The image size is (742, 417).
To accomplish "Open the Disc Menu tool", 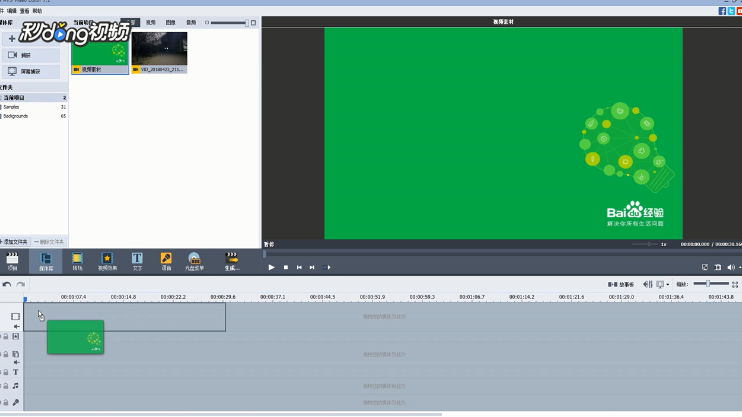I will coord(194,261).
